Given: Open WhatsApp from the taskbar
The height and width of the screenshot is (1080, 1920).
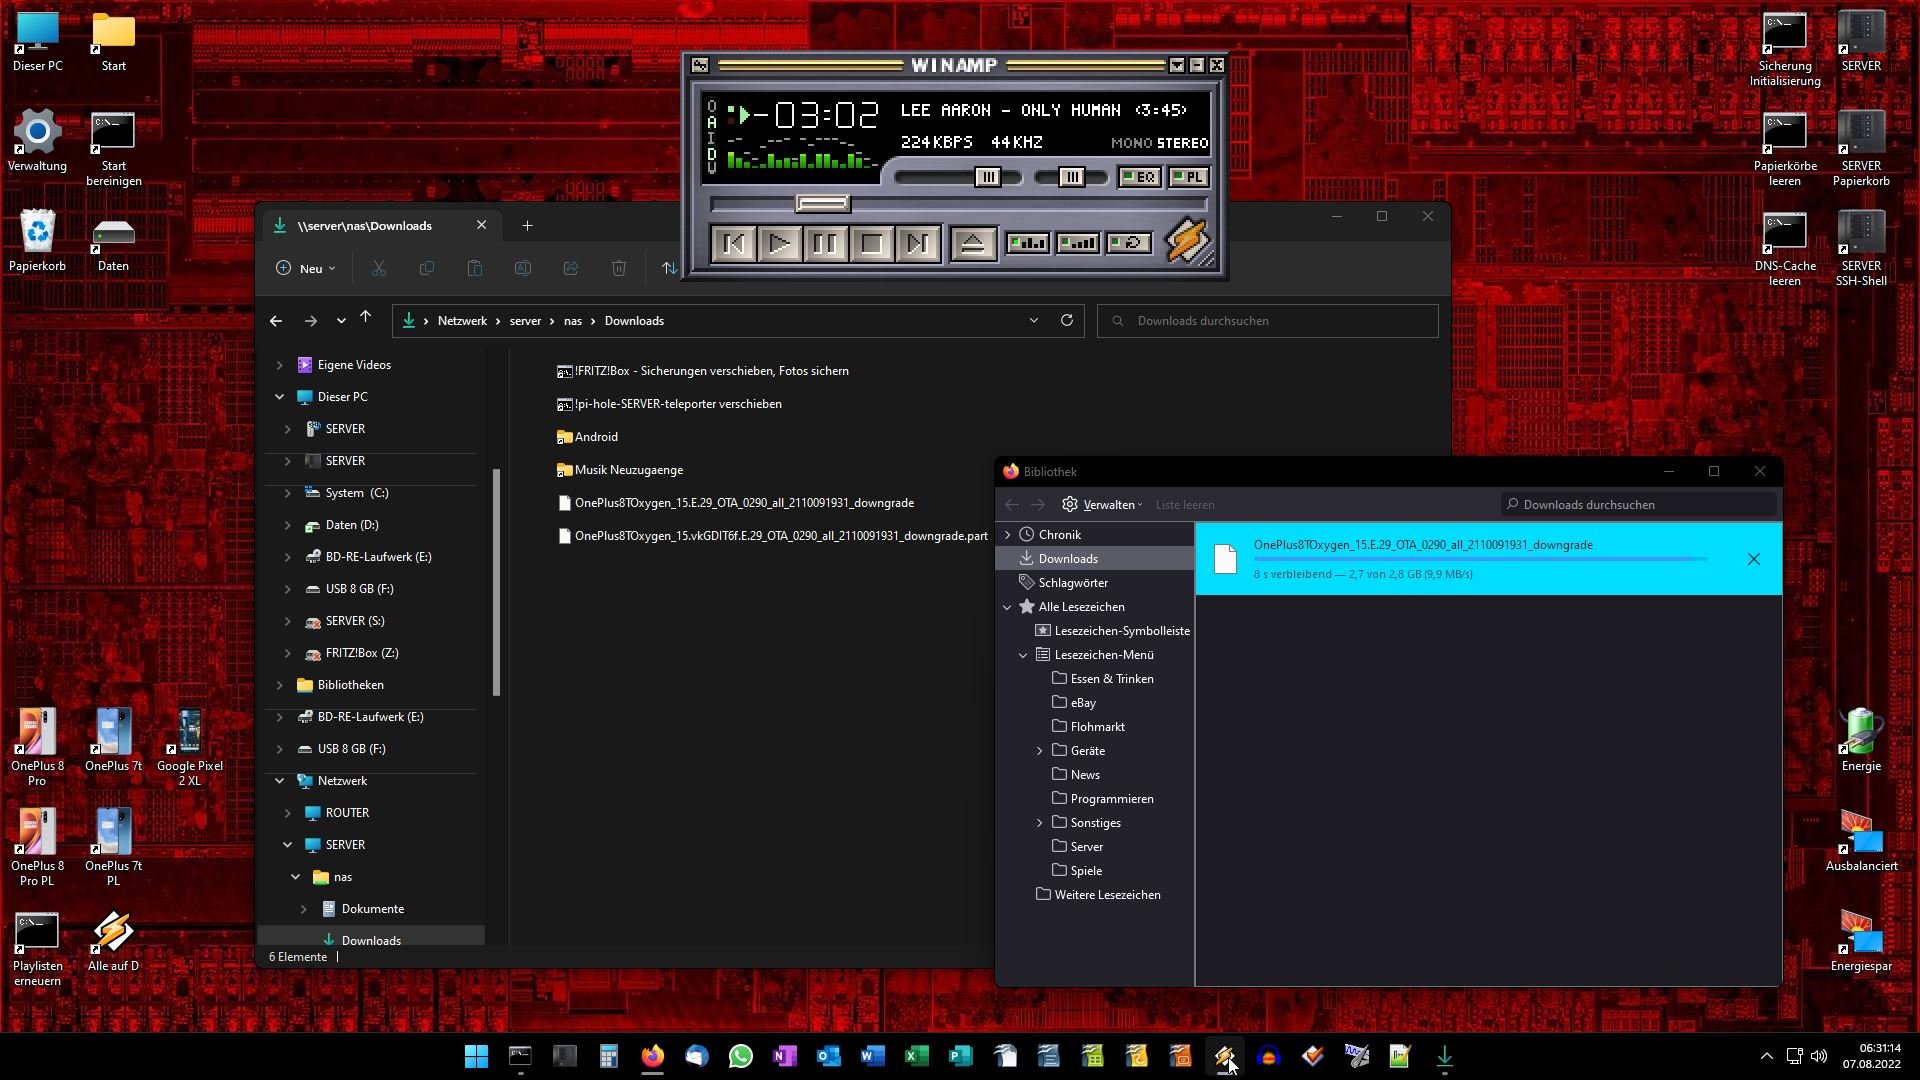Looking at the screenshot, I should (741, 1056).
